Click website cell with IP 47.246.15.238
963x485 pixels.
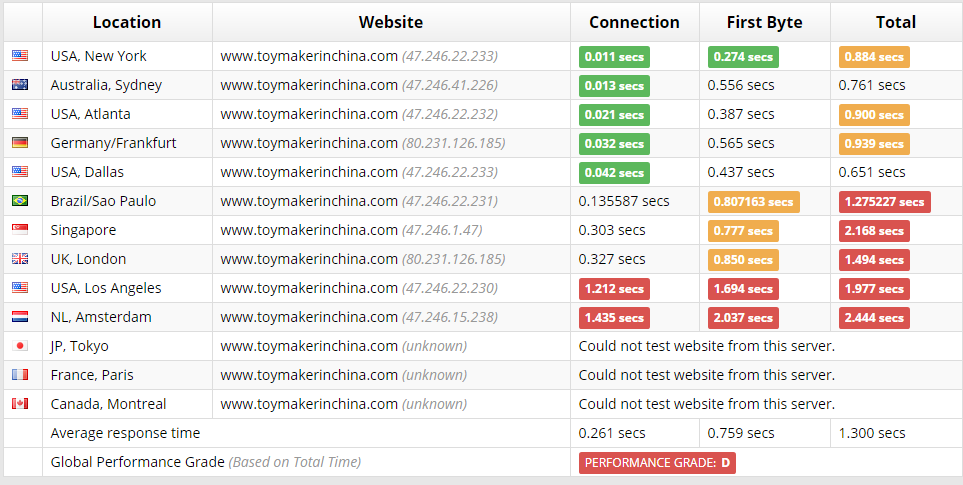[x=391, y=317]
